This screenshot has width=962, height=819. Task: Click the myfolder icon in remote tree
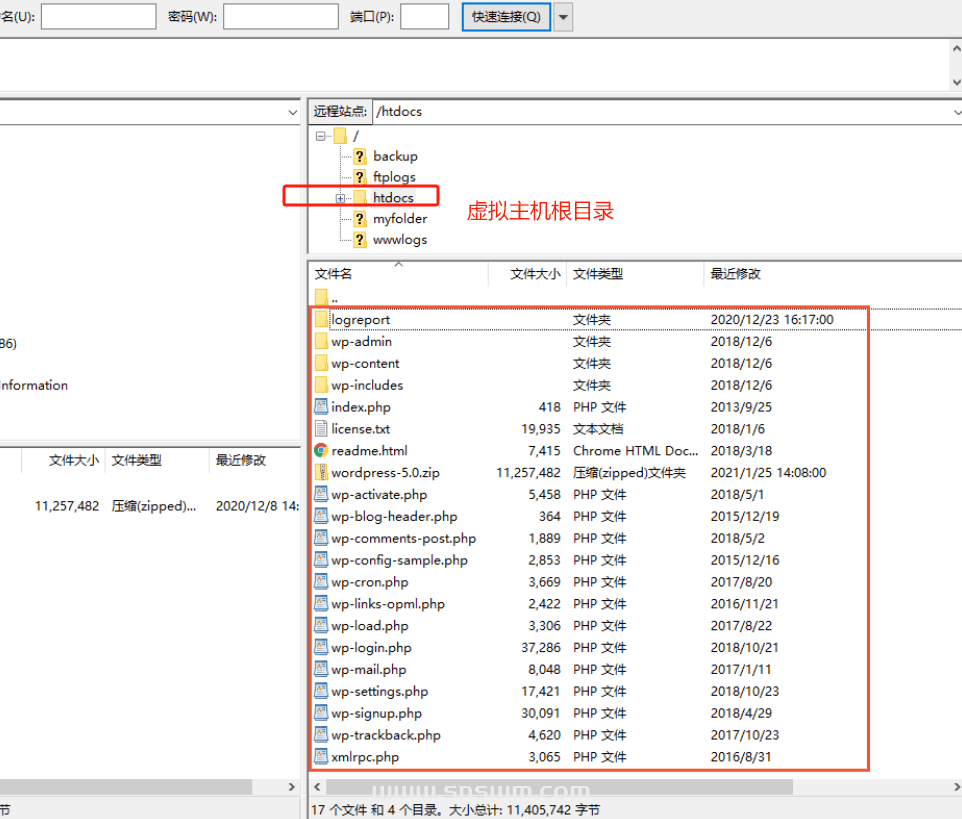[x=359, y=218]
